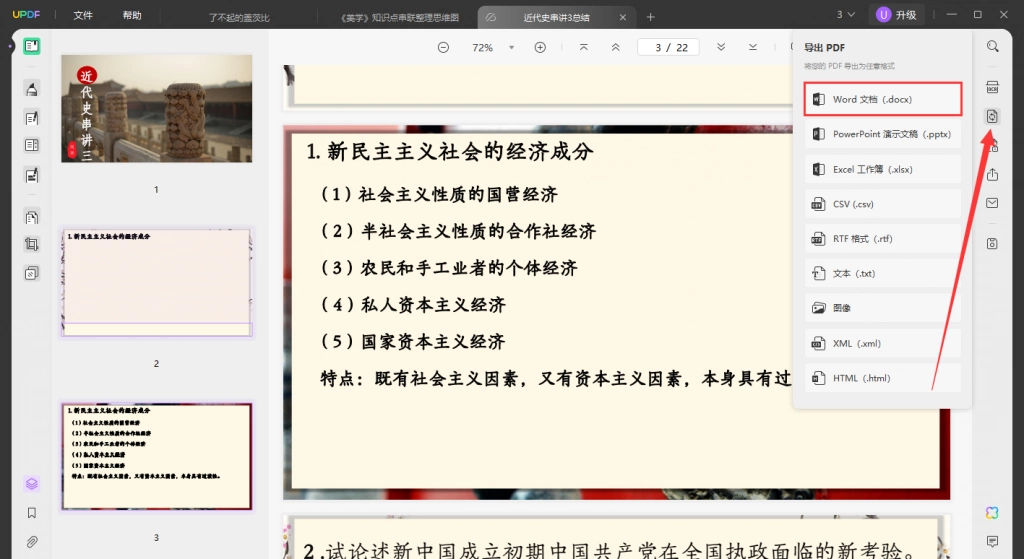Select the page 3 thumbnail
Screen dimensions: 1024x559
pyautogui.click(x=157, y=456)
